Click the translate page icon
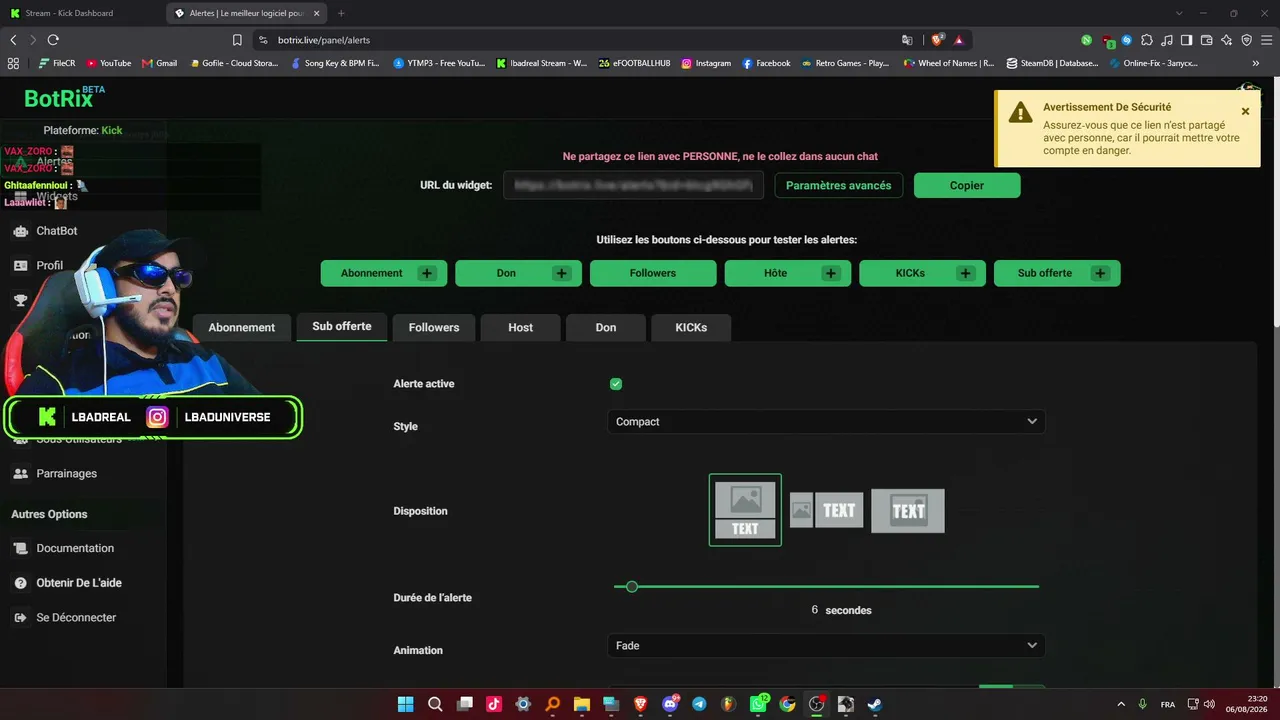 (x=907, y=40)
